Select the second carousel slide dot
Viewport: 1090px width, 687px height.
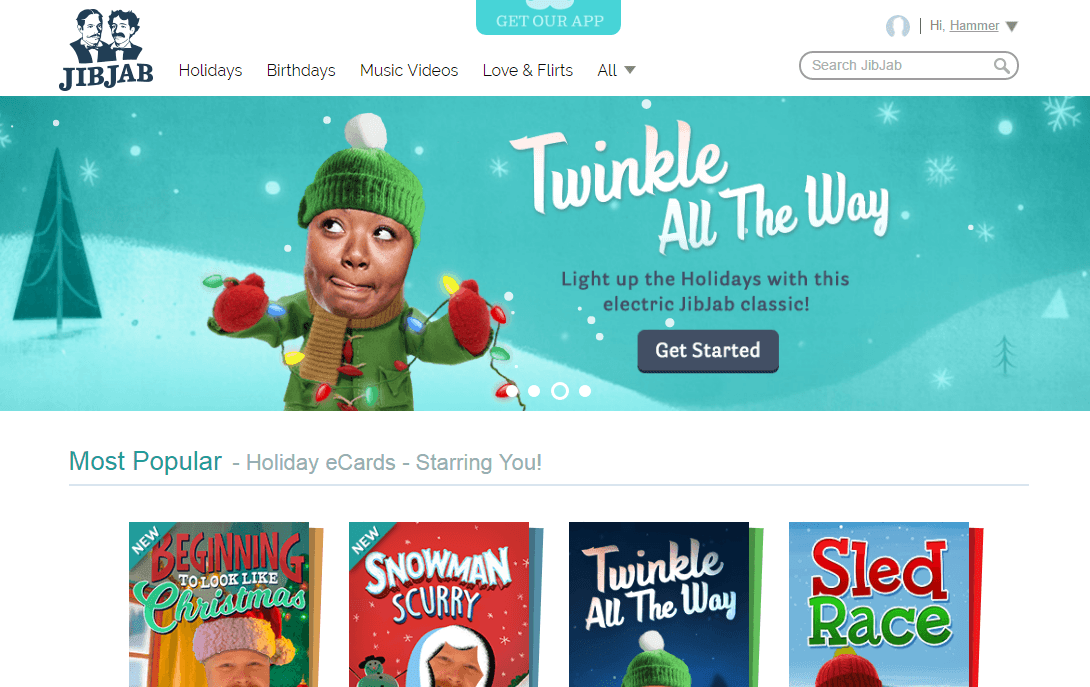[x=534, y=391]
